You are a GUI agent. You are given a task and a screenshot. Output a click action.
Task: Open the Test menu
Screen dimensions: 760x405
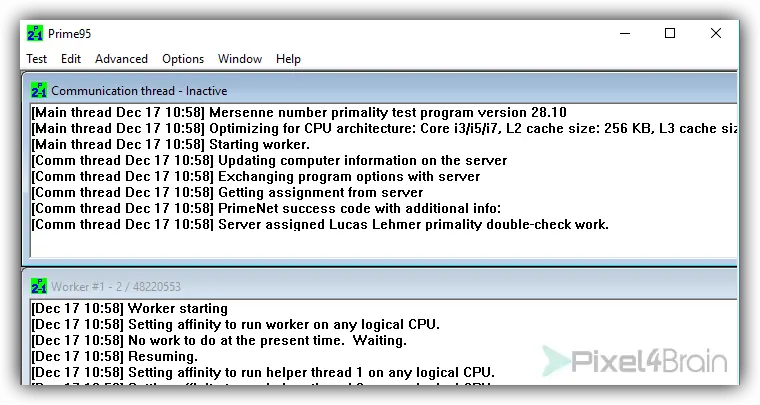coord(36,59)
